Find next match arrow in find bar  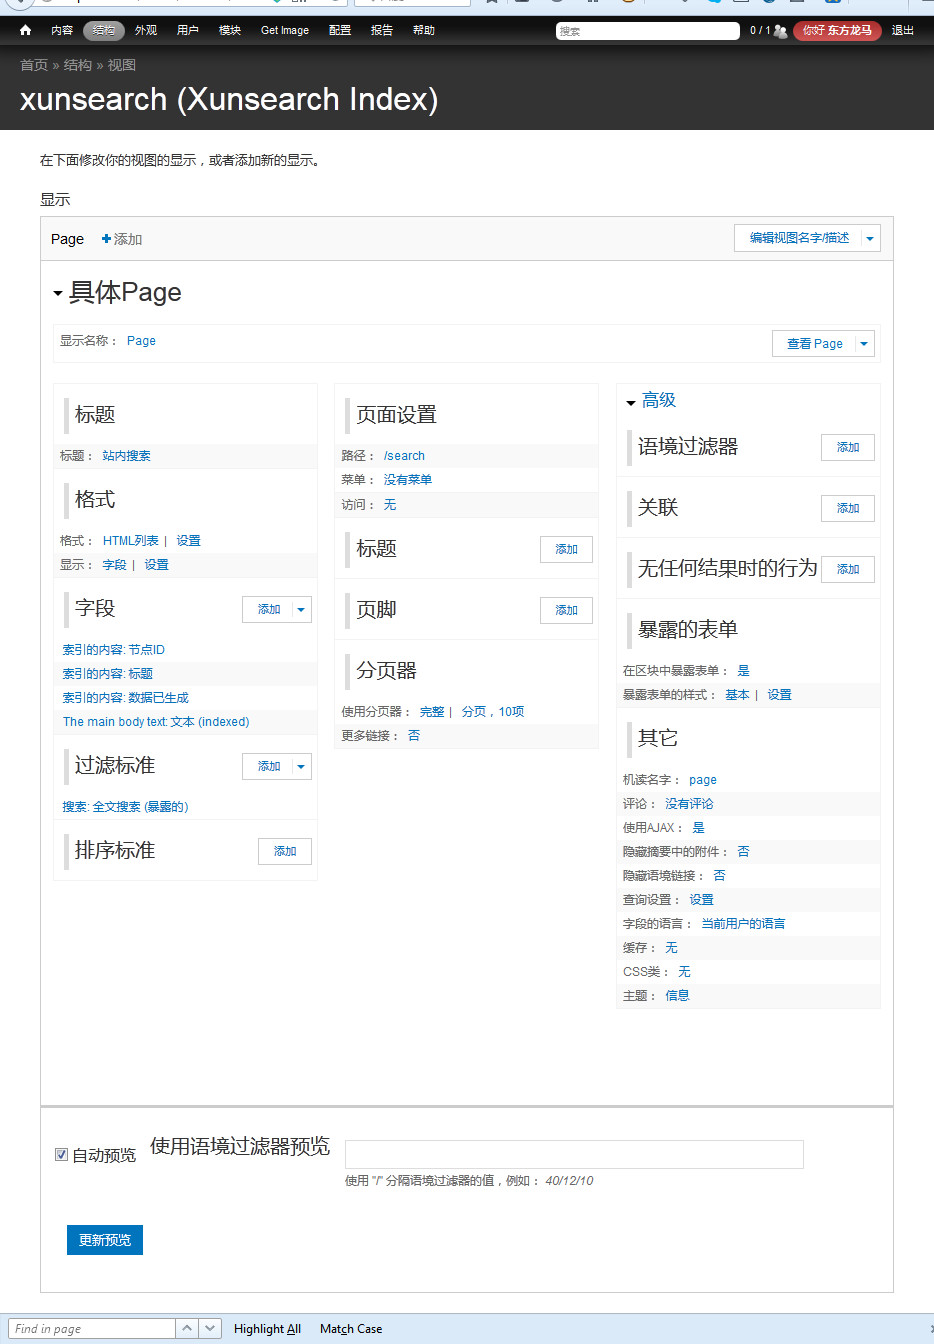point(210,1328)
